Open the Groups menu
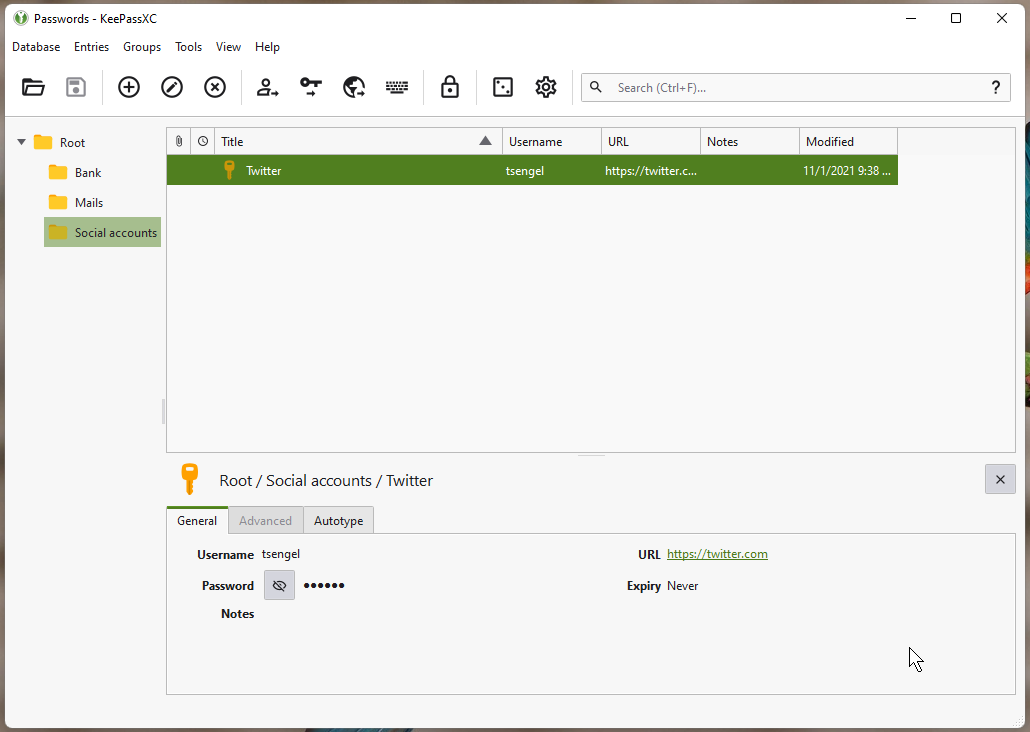The height and width of the screenshot is (732, 1030). click(142, 47)
